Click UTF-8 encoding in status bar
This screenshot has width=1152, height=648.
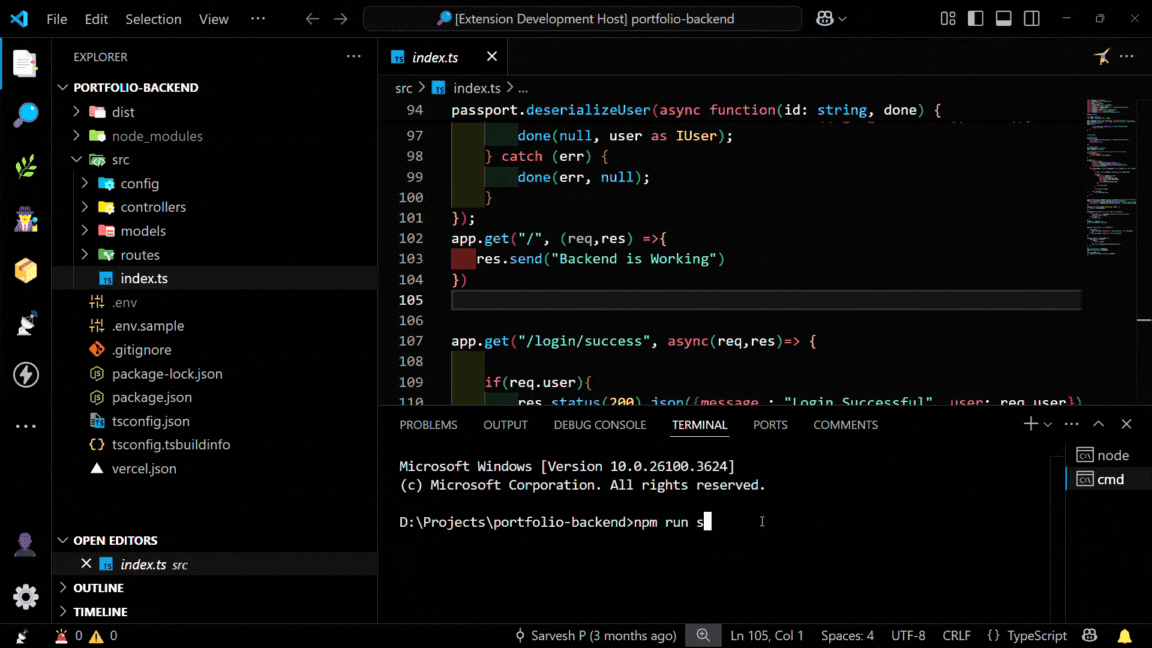pos(908,635)
